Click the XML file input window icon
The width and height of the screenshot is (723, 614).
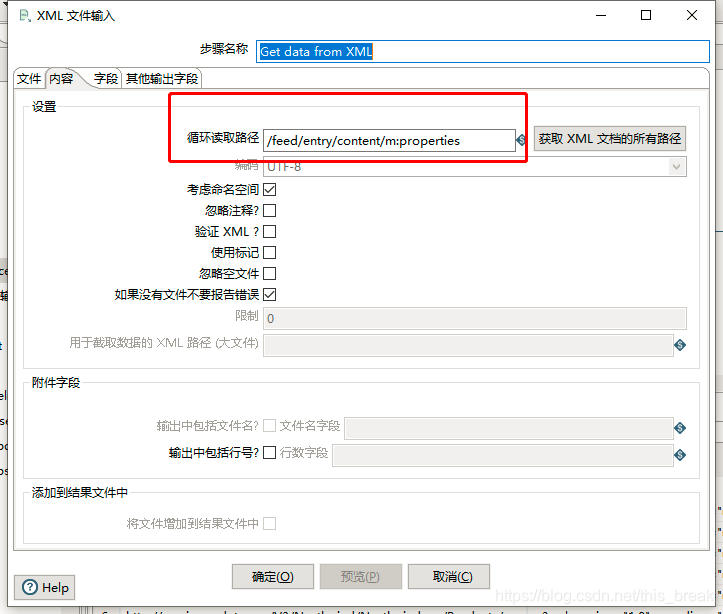(x=25, y=16)
